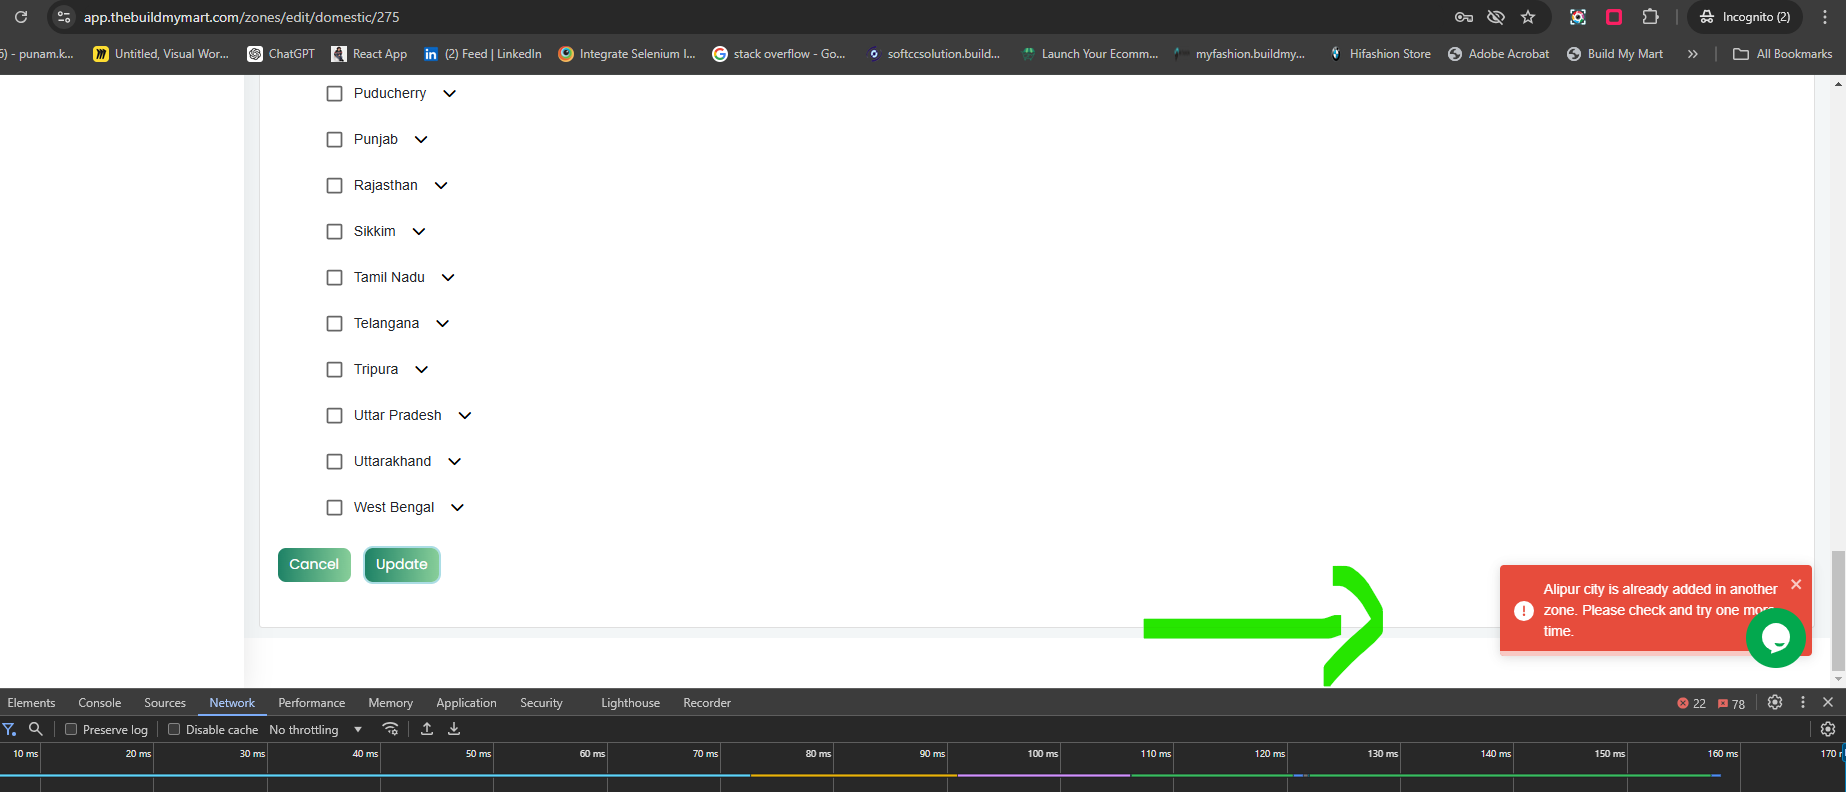Check the Telangana checkbox

pyautogui.click(x=335, y=323)
